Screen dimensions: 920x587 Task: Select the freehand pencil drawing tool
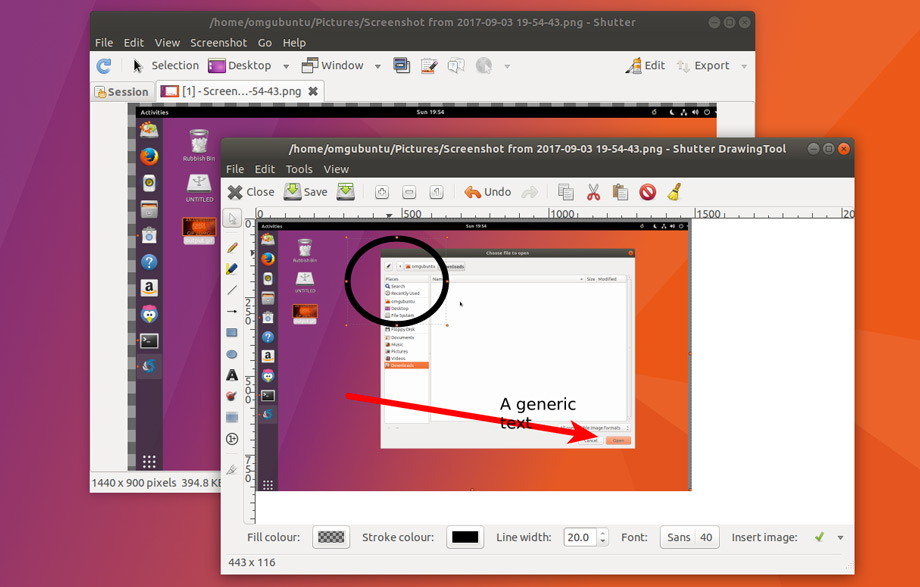pyautogui.click(x=232, y=246)
